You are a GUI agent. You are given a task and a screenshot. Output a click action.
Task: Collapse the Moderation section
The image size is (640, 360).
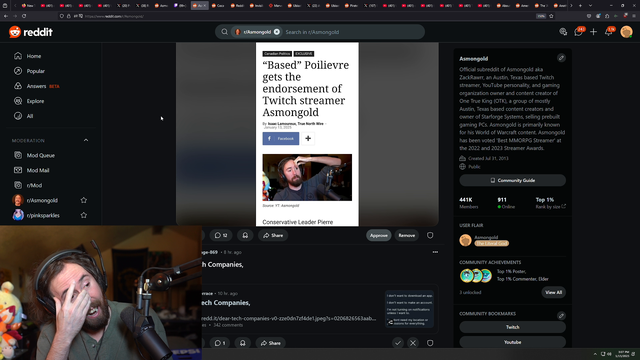[86, 140]
